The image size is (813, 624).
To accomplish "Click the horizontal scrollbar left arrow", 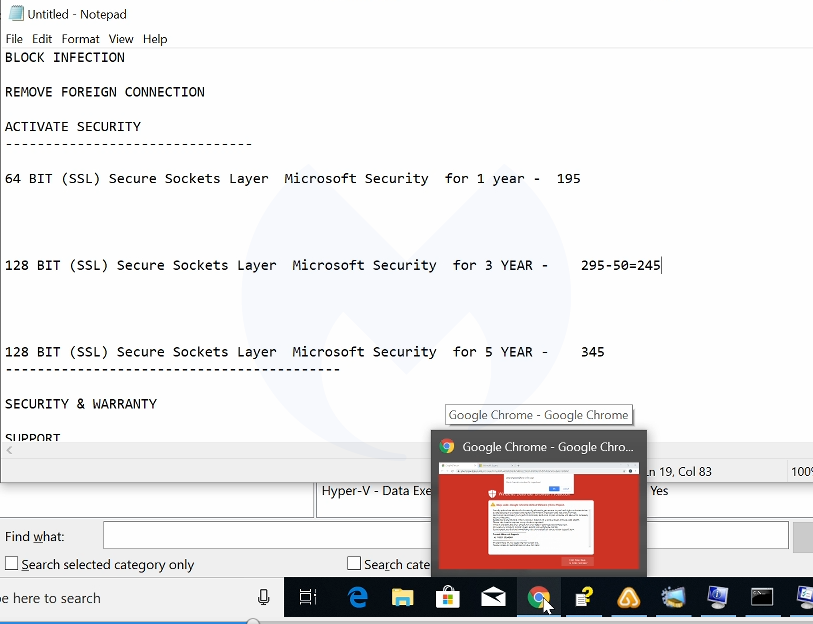I will click(x=7, y=451).
